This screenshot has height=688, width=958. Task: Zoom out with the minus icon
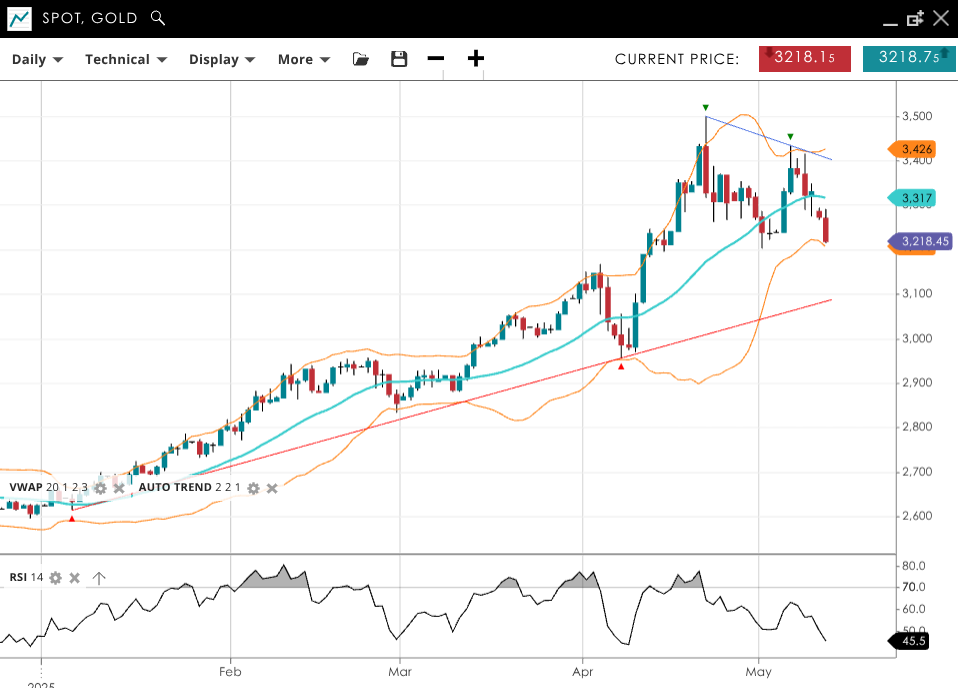point(436,59)
